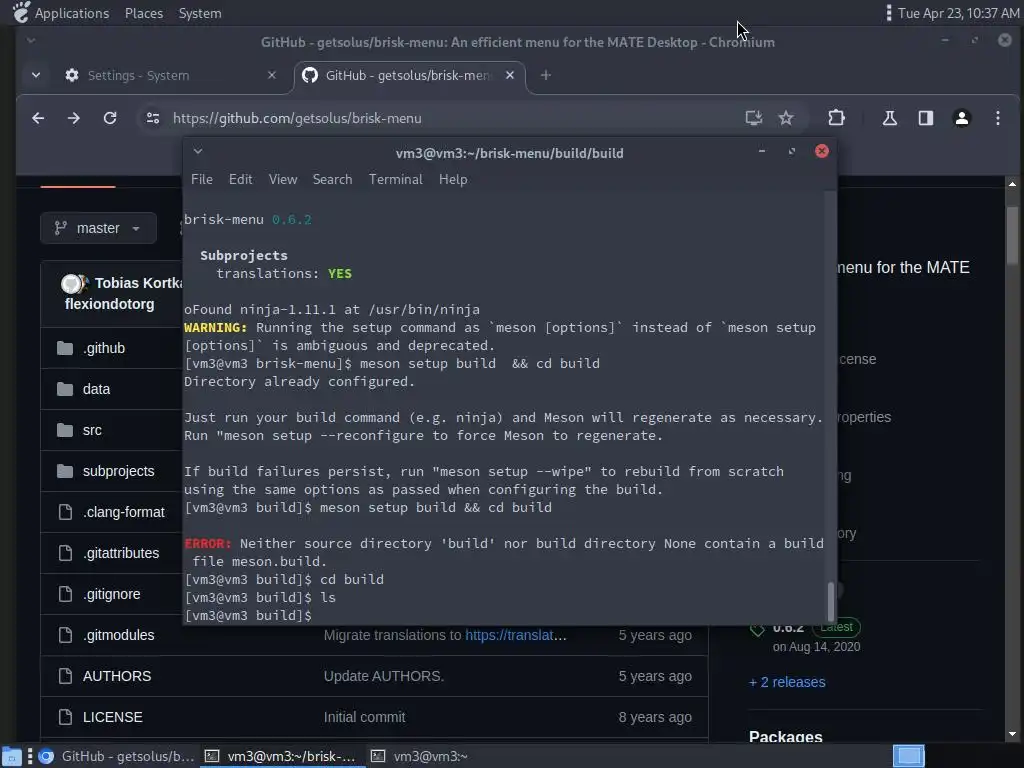Open the .clang-format file
This screenshot has width=1024, height=768.
pos(123,512)
